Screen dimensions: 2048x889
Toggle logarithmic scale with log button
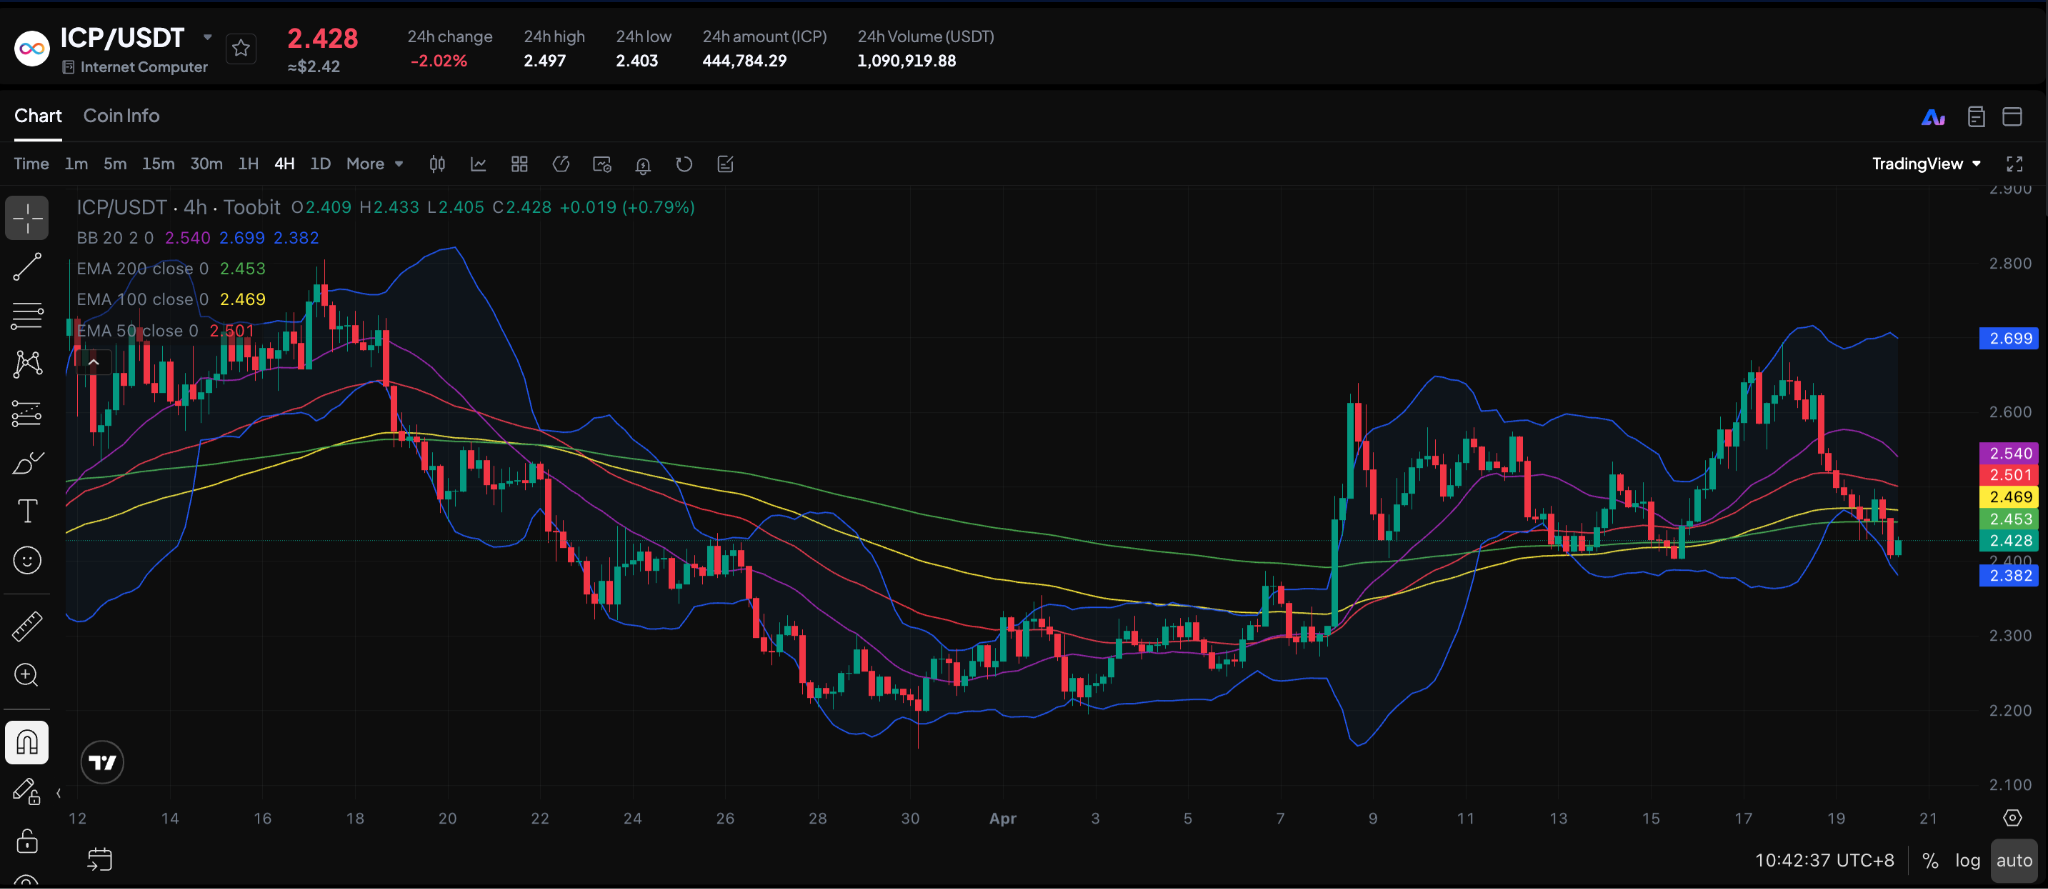pos(1967,860)
